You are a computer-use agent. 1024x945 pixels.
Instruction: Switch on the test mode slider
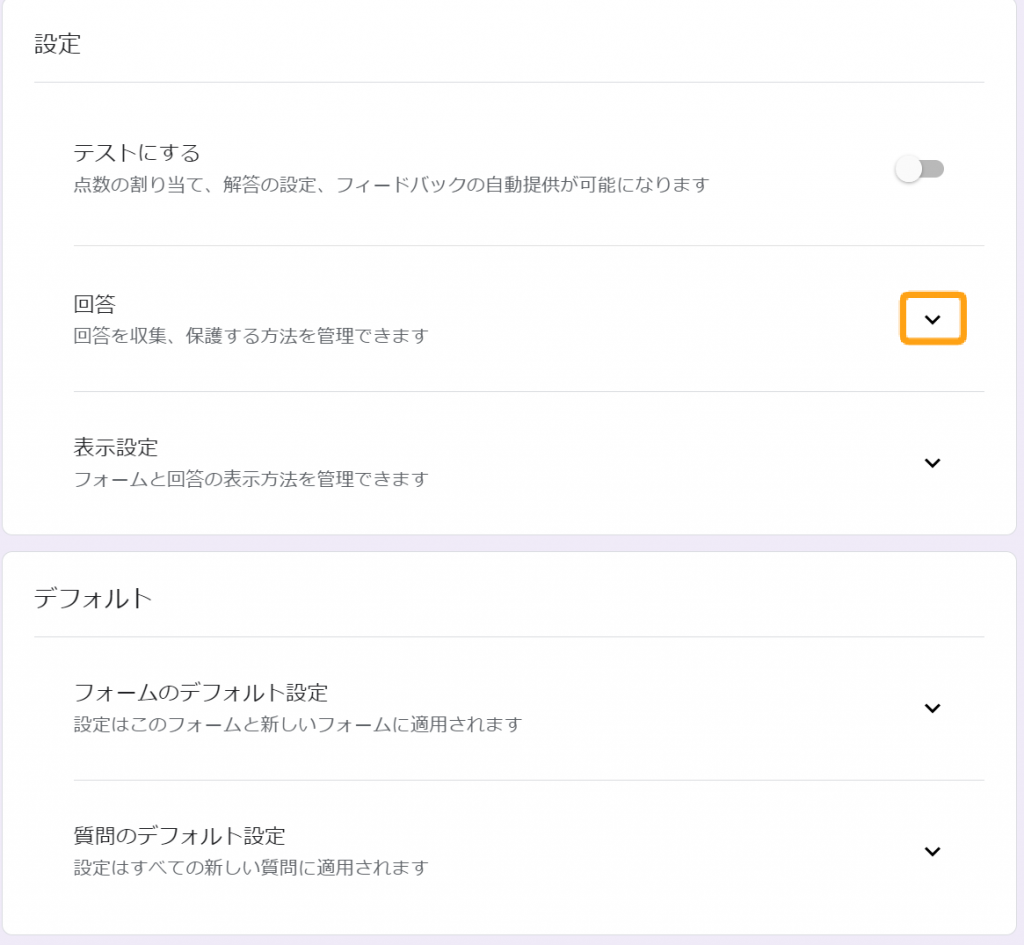(x=919, y=169)
